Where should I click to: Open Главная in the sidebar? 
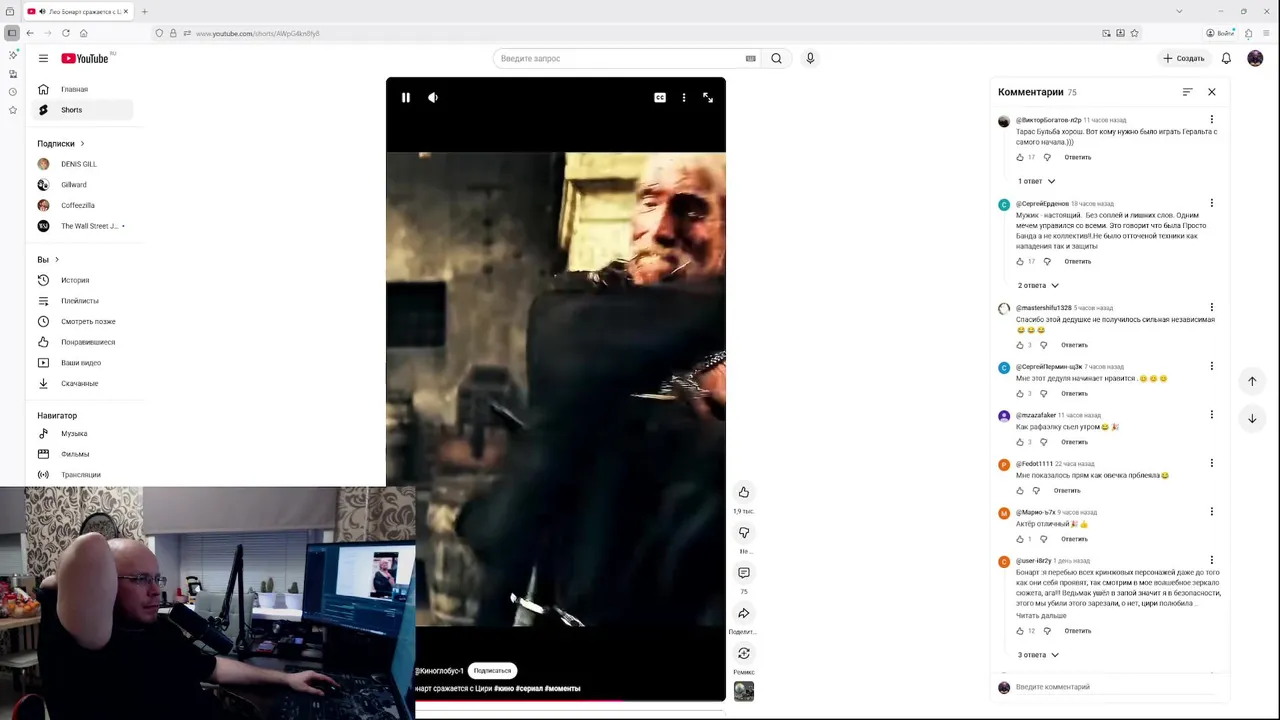pyautogui.click(x=80, y=89)
